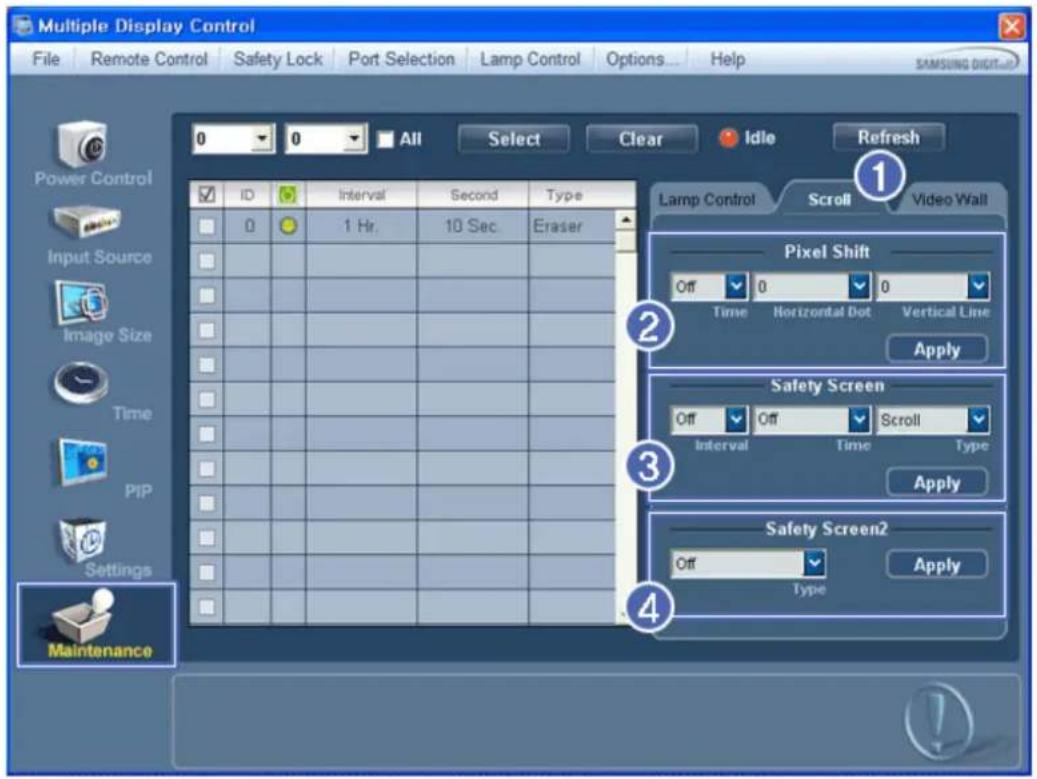Select the '1 Hr.' interval cell
The width and height of the screenshot is (1037, 779).
[361, 226]
